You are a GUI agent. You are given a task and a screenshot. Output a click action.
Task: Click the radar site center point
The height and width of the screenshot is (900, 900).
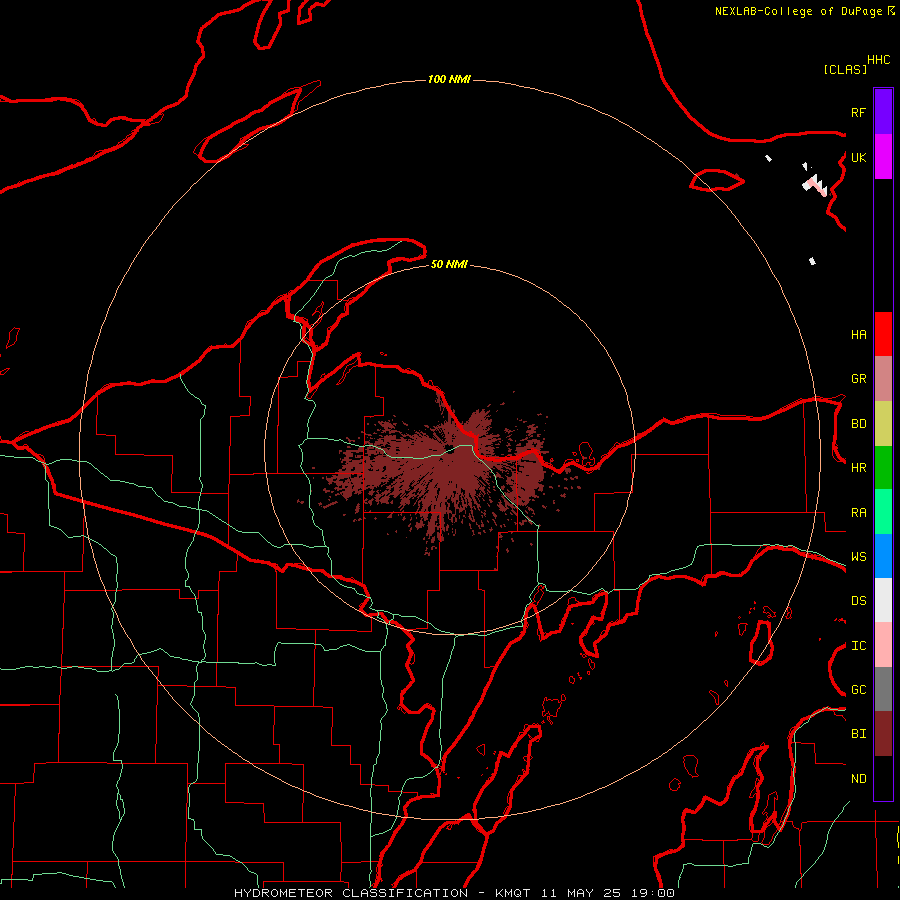tap(450, 451)
